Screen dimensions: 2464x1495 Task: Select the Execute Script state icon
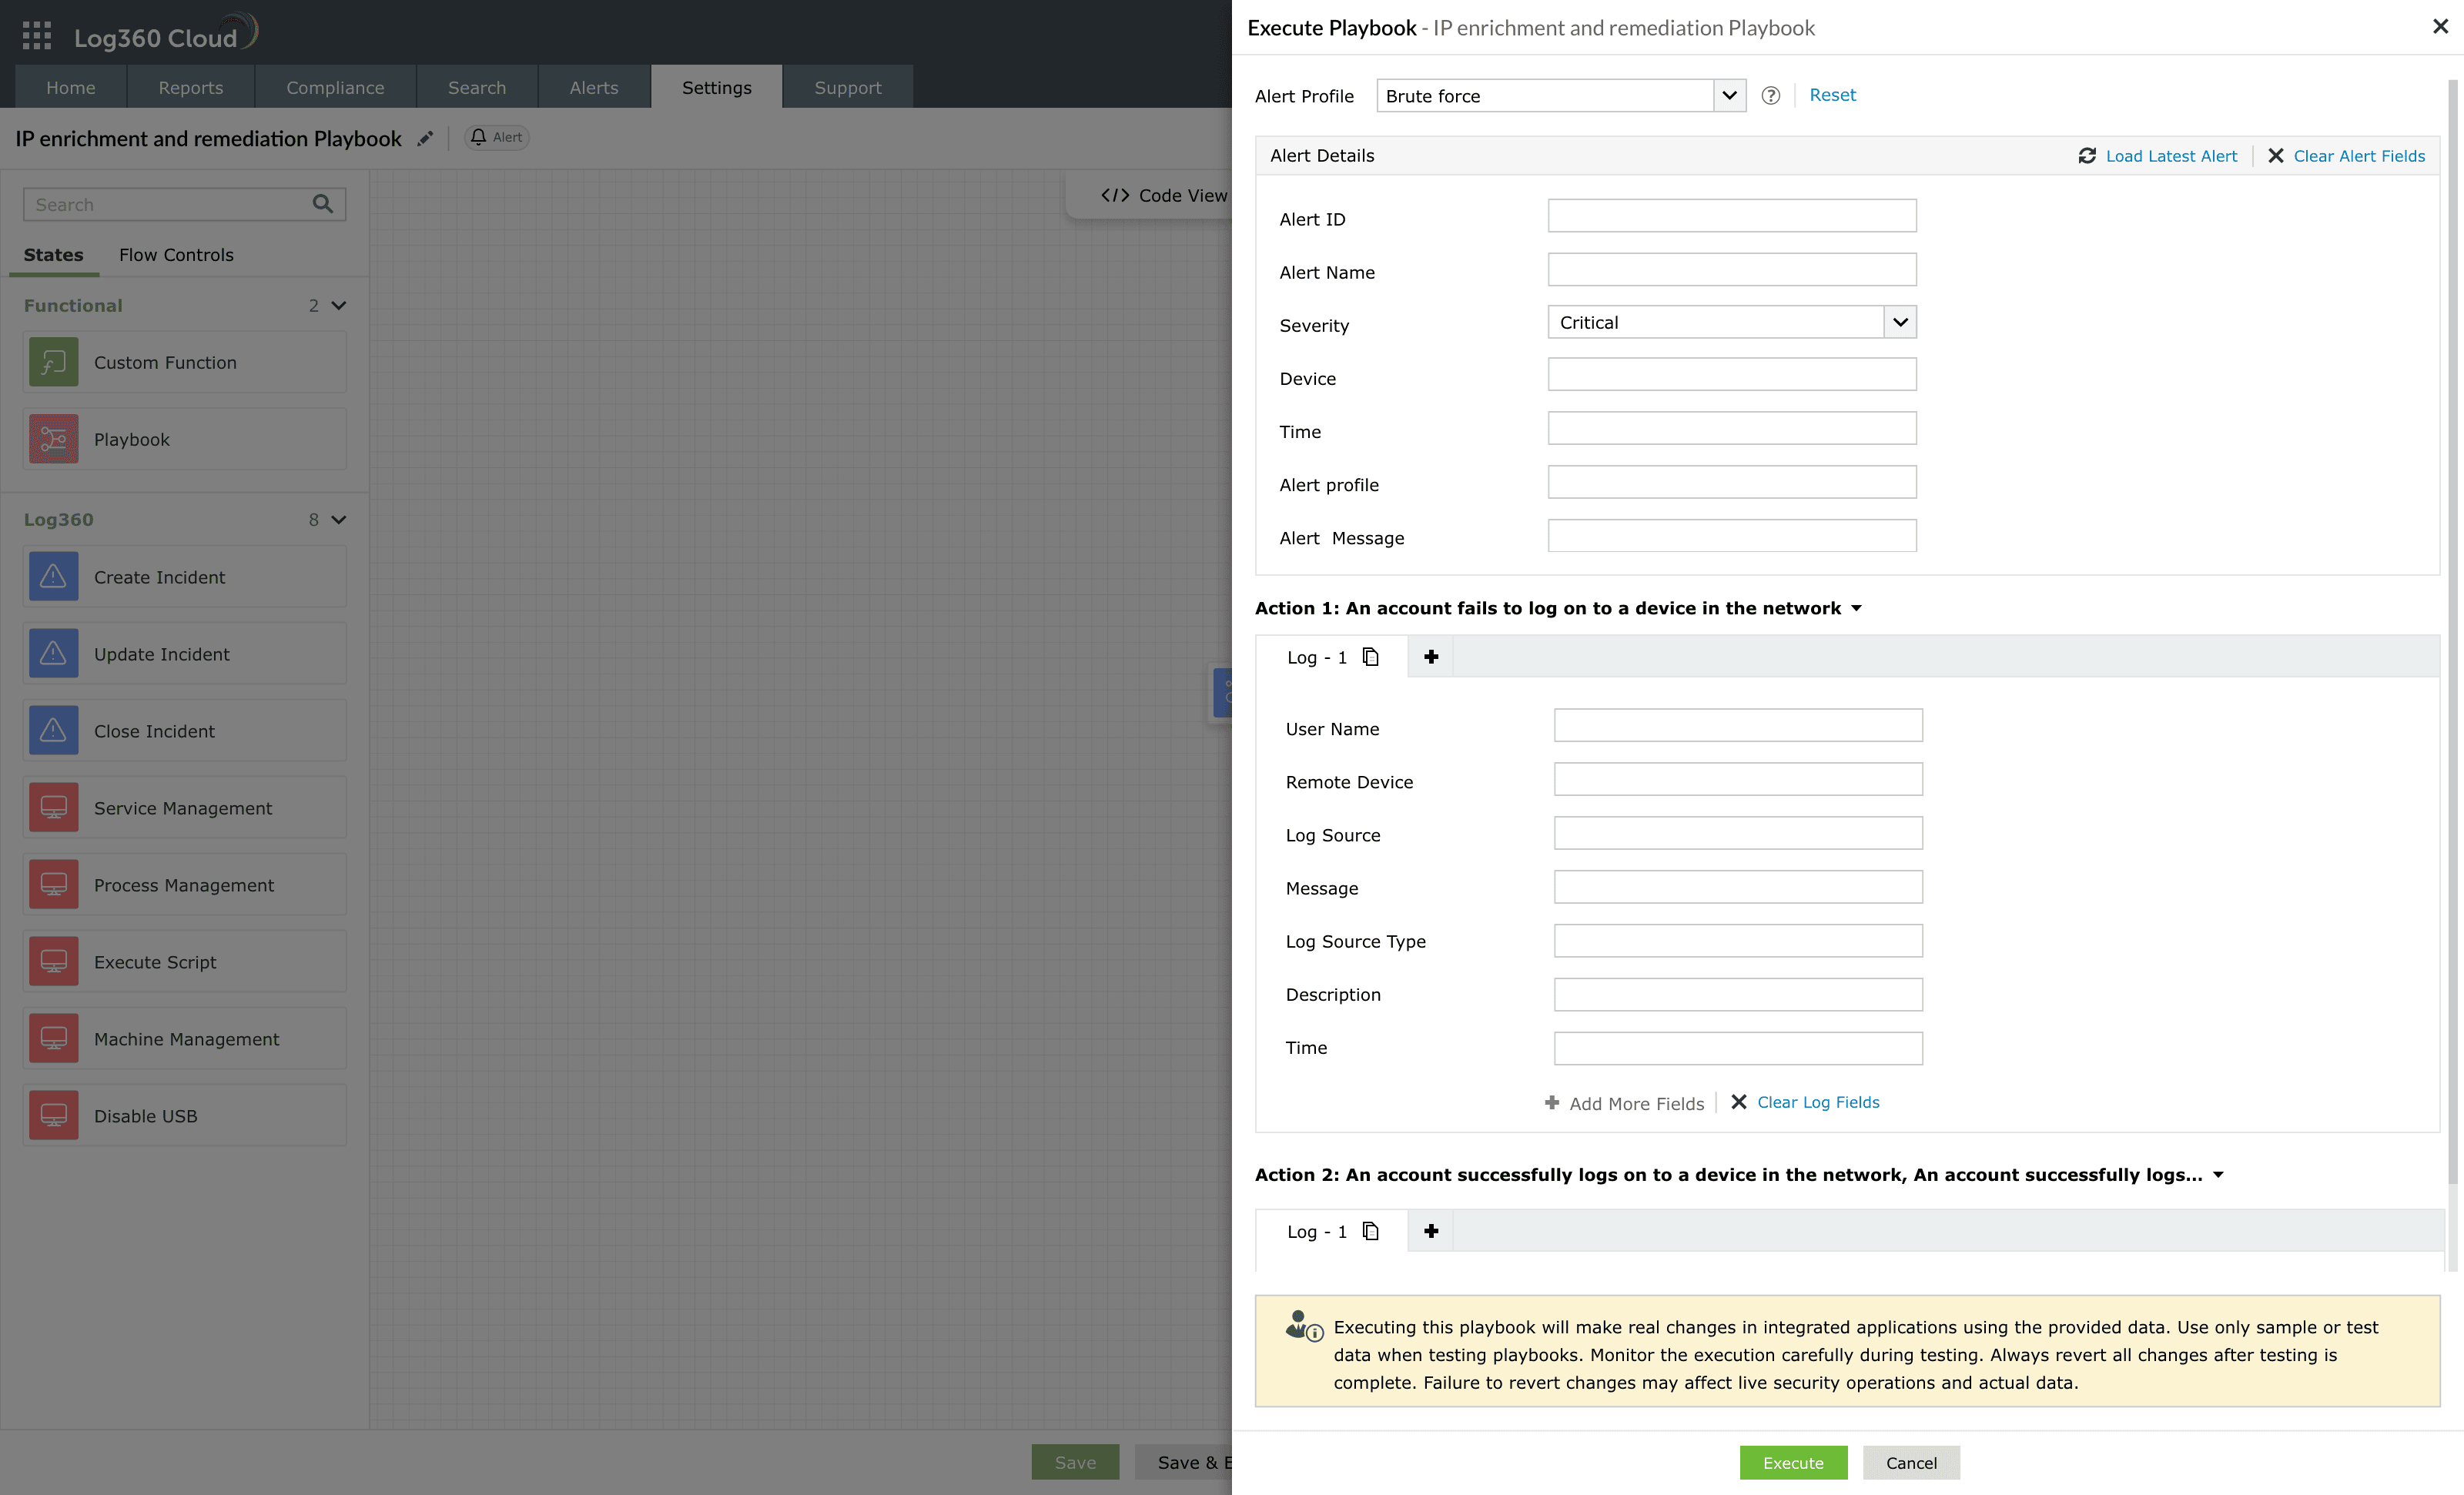tap(54, 962)
